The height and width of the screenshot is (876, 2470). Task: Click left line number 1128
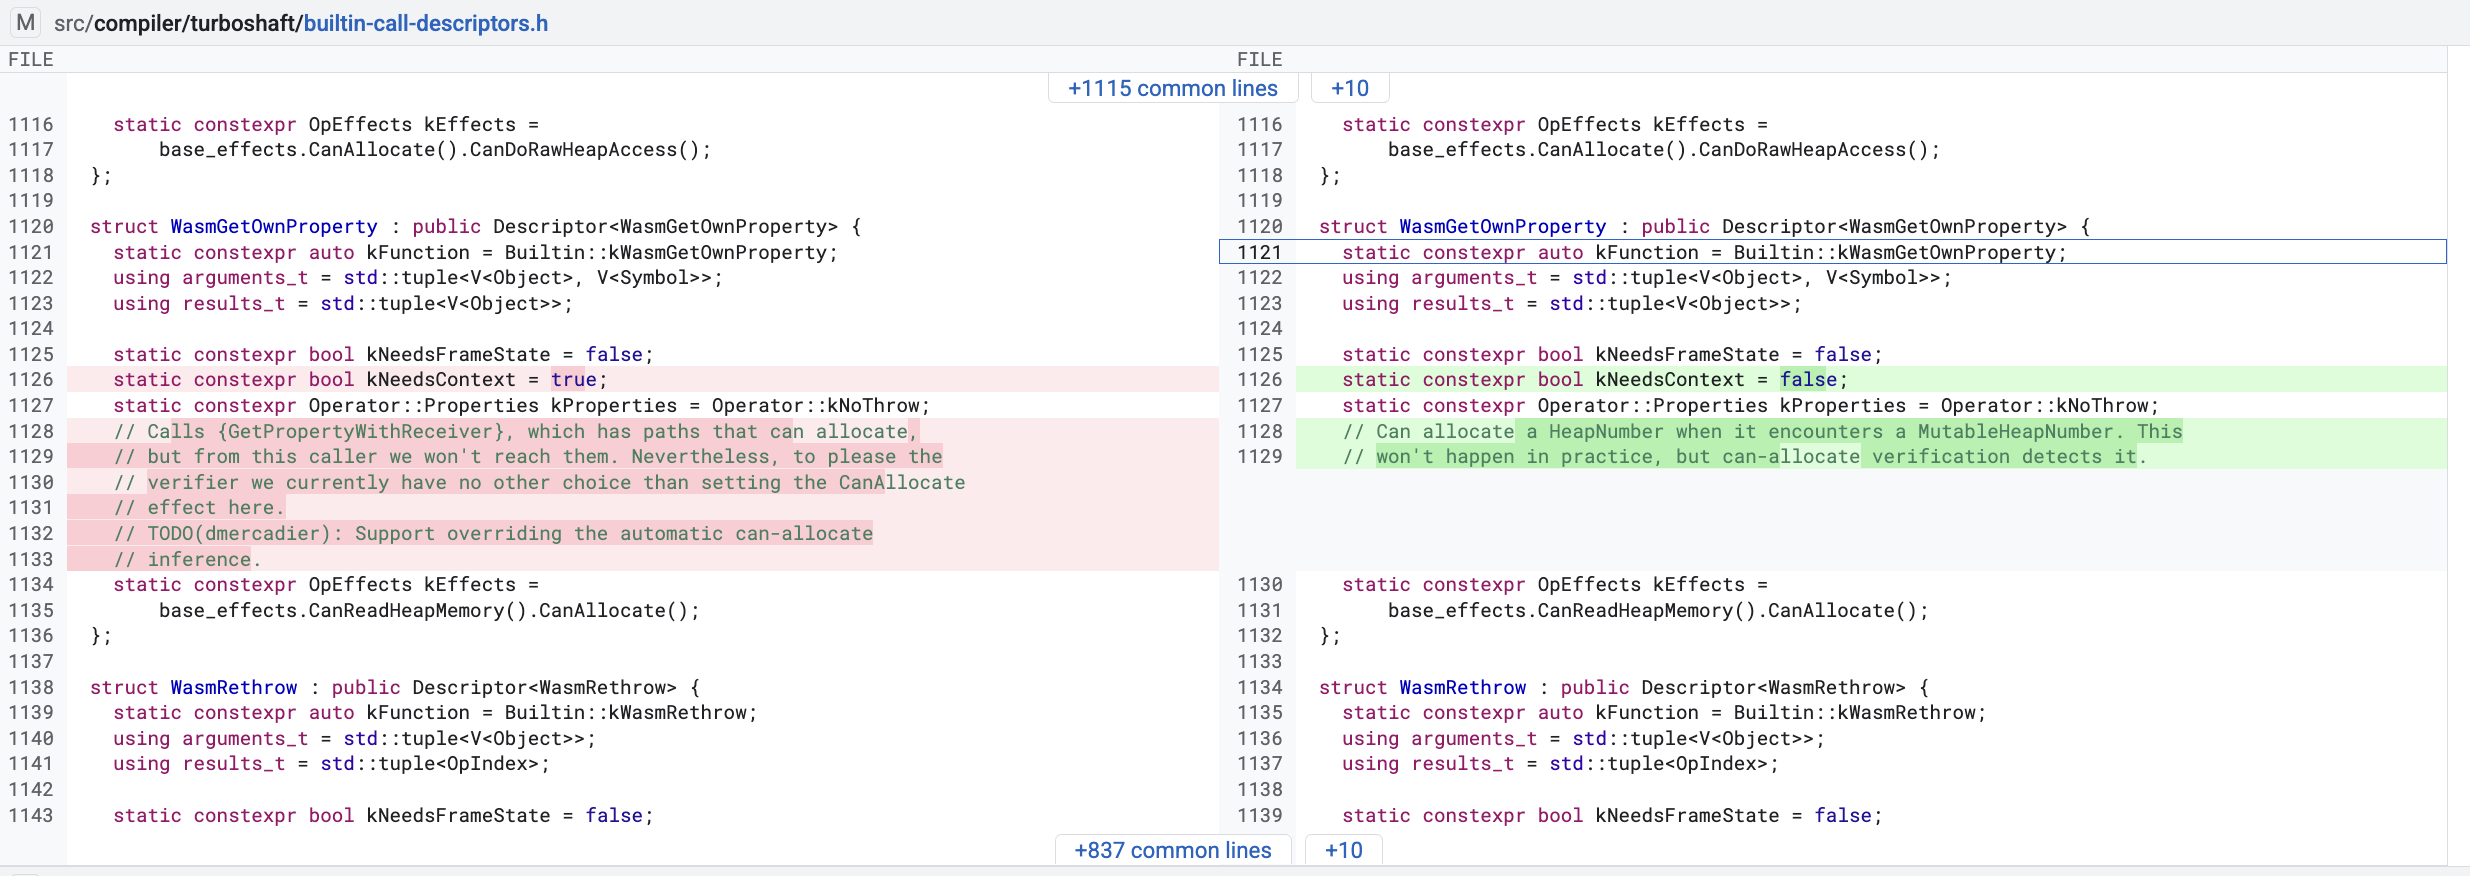tap(31, 431)
